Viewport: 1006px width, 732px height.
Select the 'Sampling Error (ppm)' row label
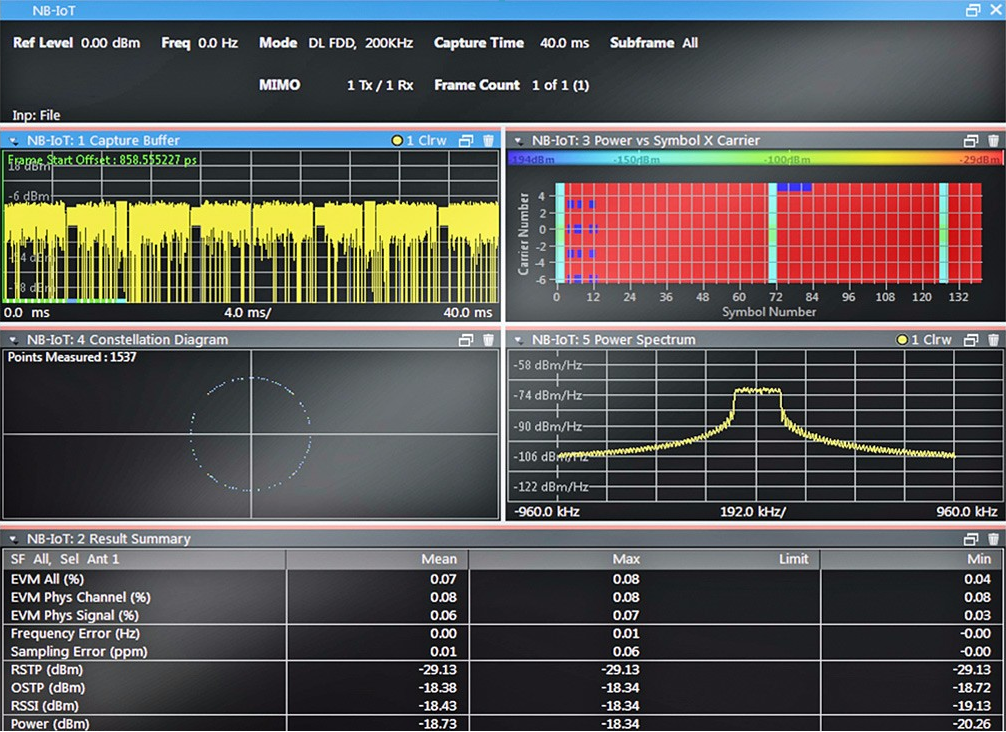coord(79,652)
